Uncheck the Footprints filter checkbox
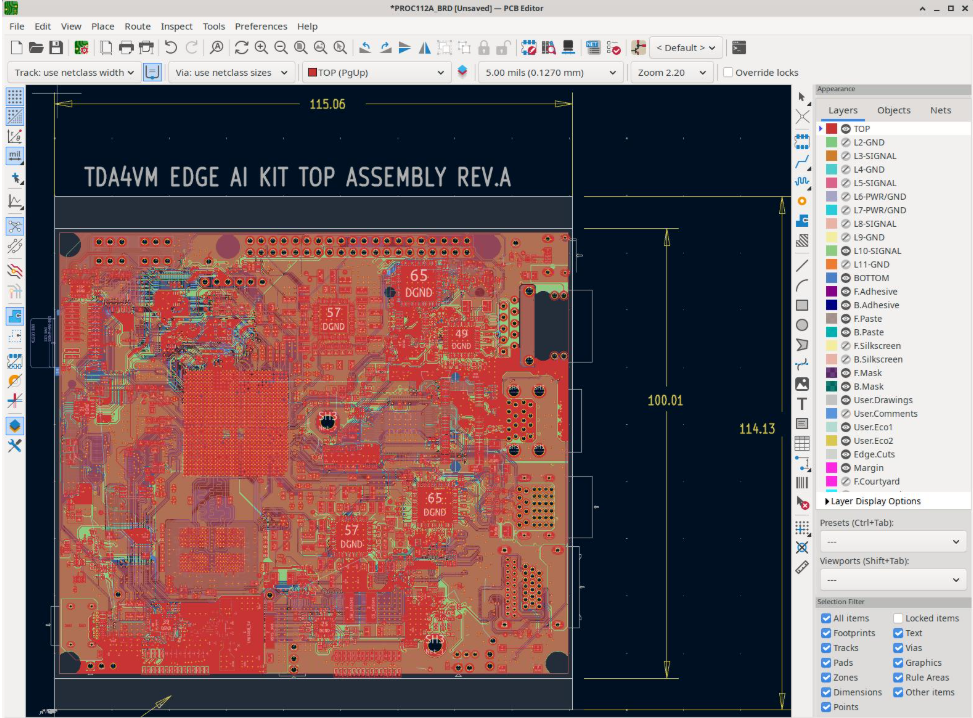 point(826,633)
